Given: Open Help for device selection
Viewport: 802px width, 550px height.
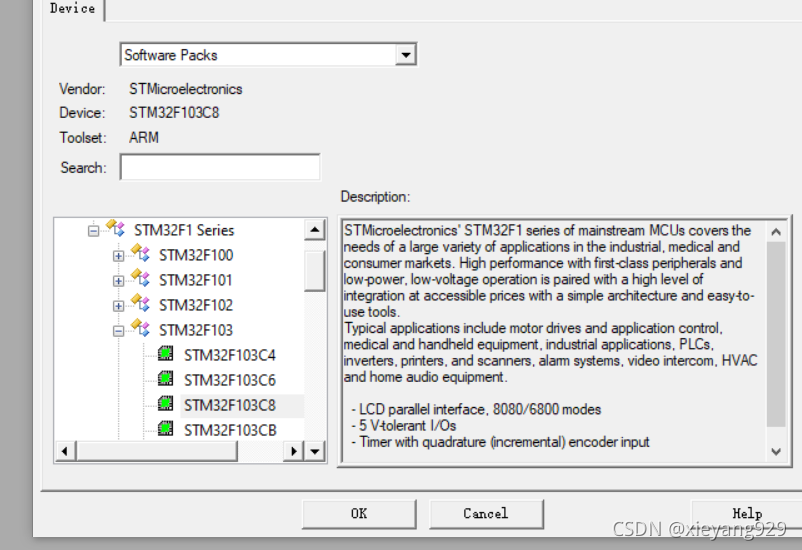Looking at the screenshot, I should pos(747,514).
